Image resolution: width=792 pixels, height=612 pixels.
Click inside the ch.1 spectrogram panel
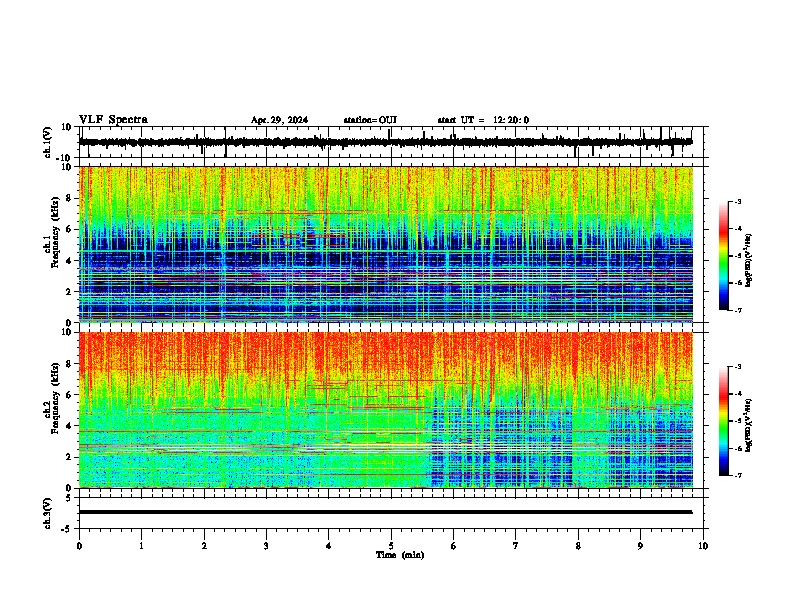click(385, 244)
